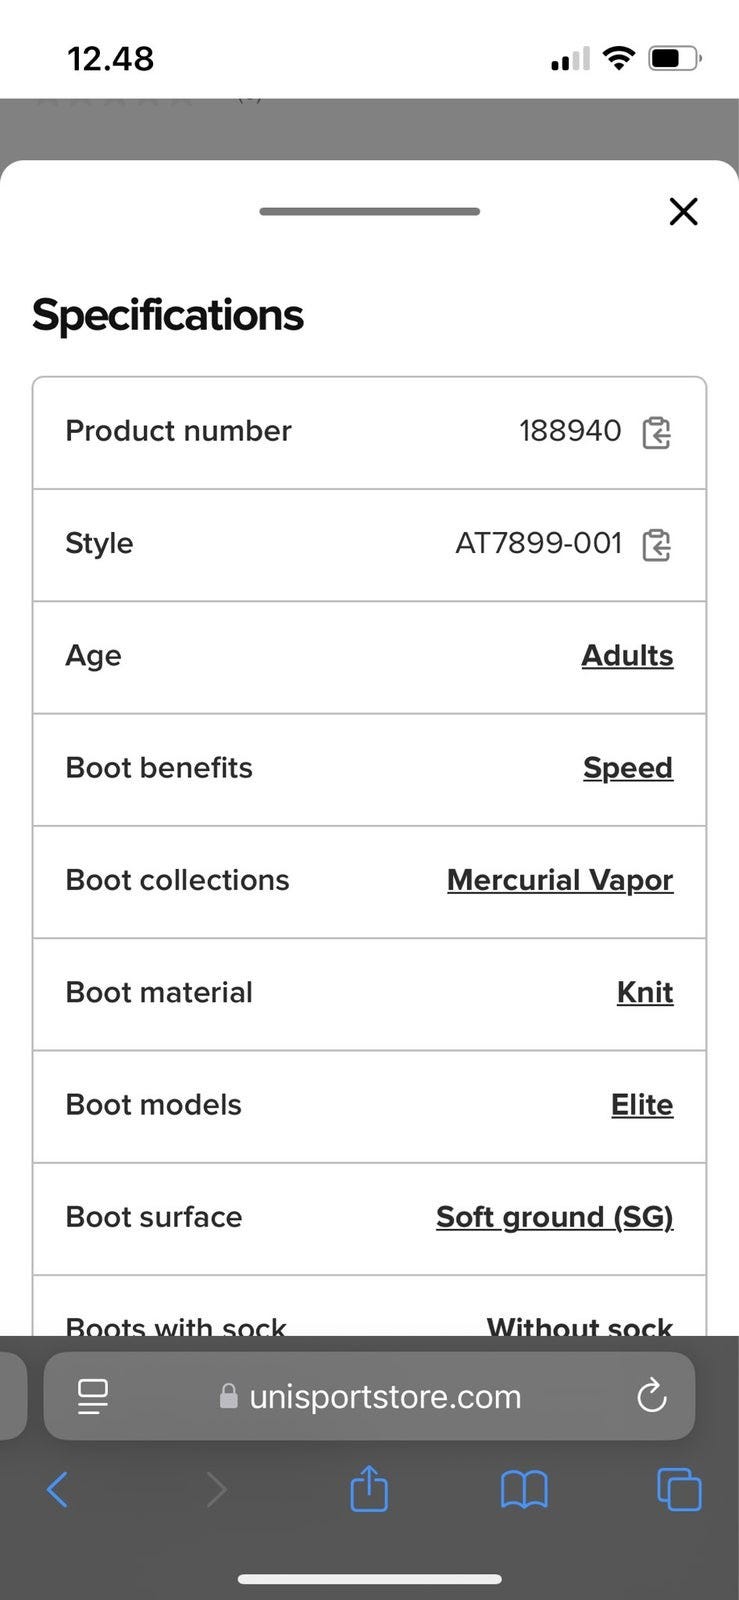
Task: Tap the Safari share icon
Action: [369, 1490]
